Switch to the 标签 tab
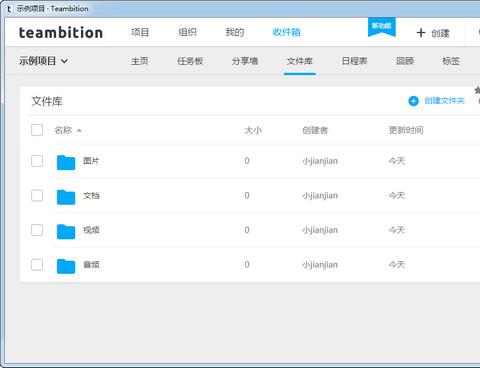The height and width of the screenshot is (368, 480). tap(451, 61)
